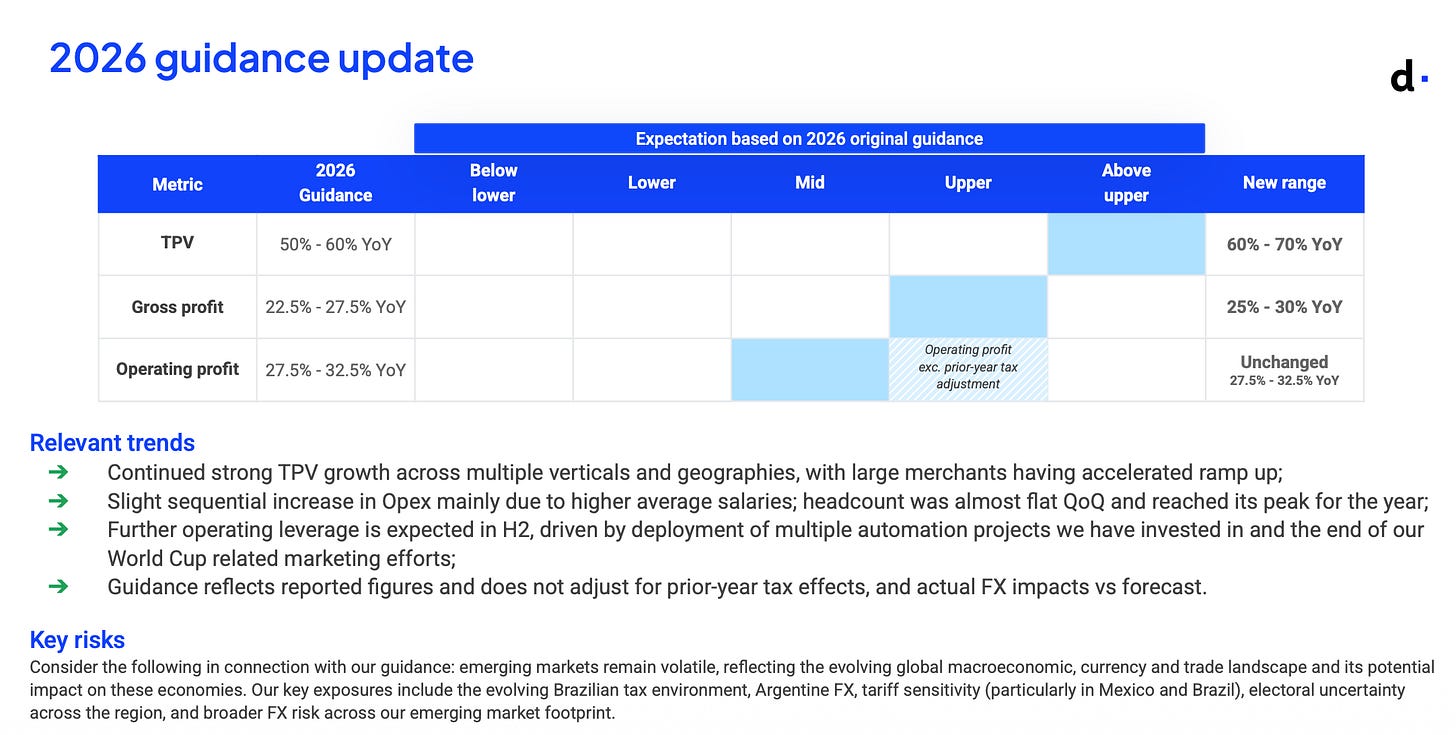Click the 'Key risks' heading
The width and height of the screenshot is (1456, 735).
[77, 640]
